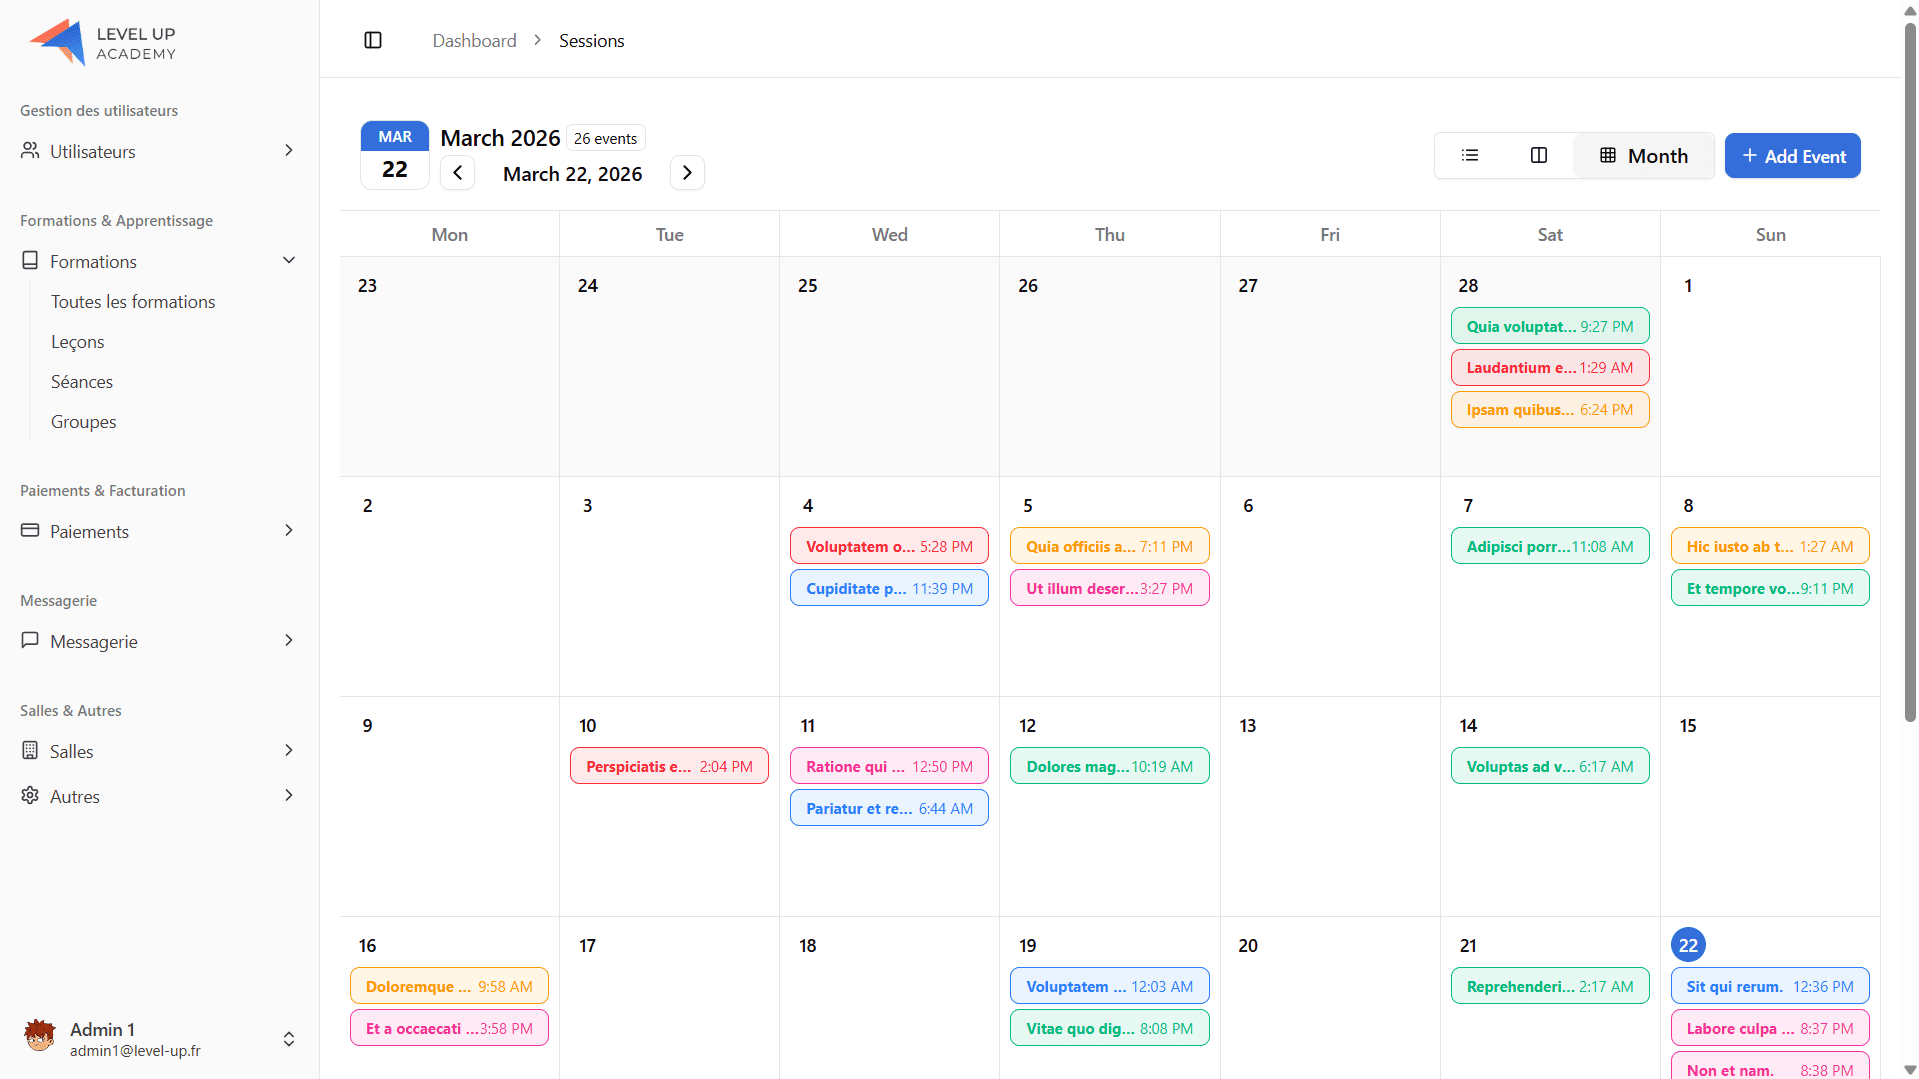Open Toutes les formations
Image resolution: width=1919 pixels, height=1079 pixels.
point(133,302)
